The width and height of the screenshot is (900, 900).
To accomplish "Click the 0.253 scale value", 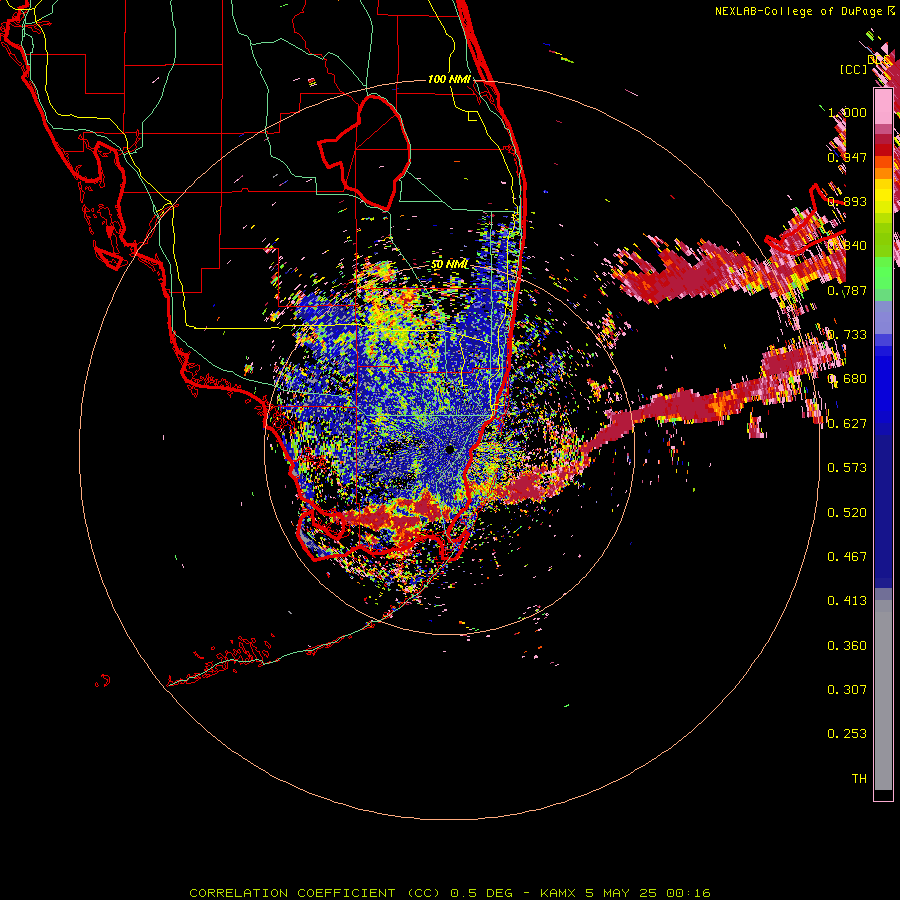I will 847,734.
